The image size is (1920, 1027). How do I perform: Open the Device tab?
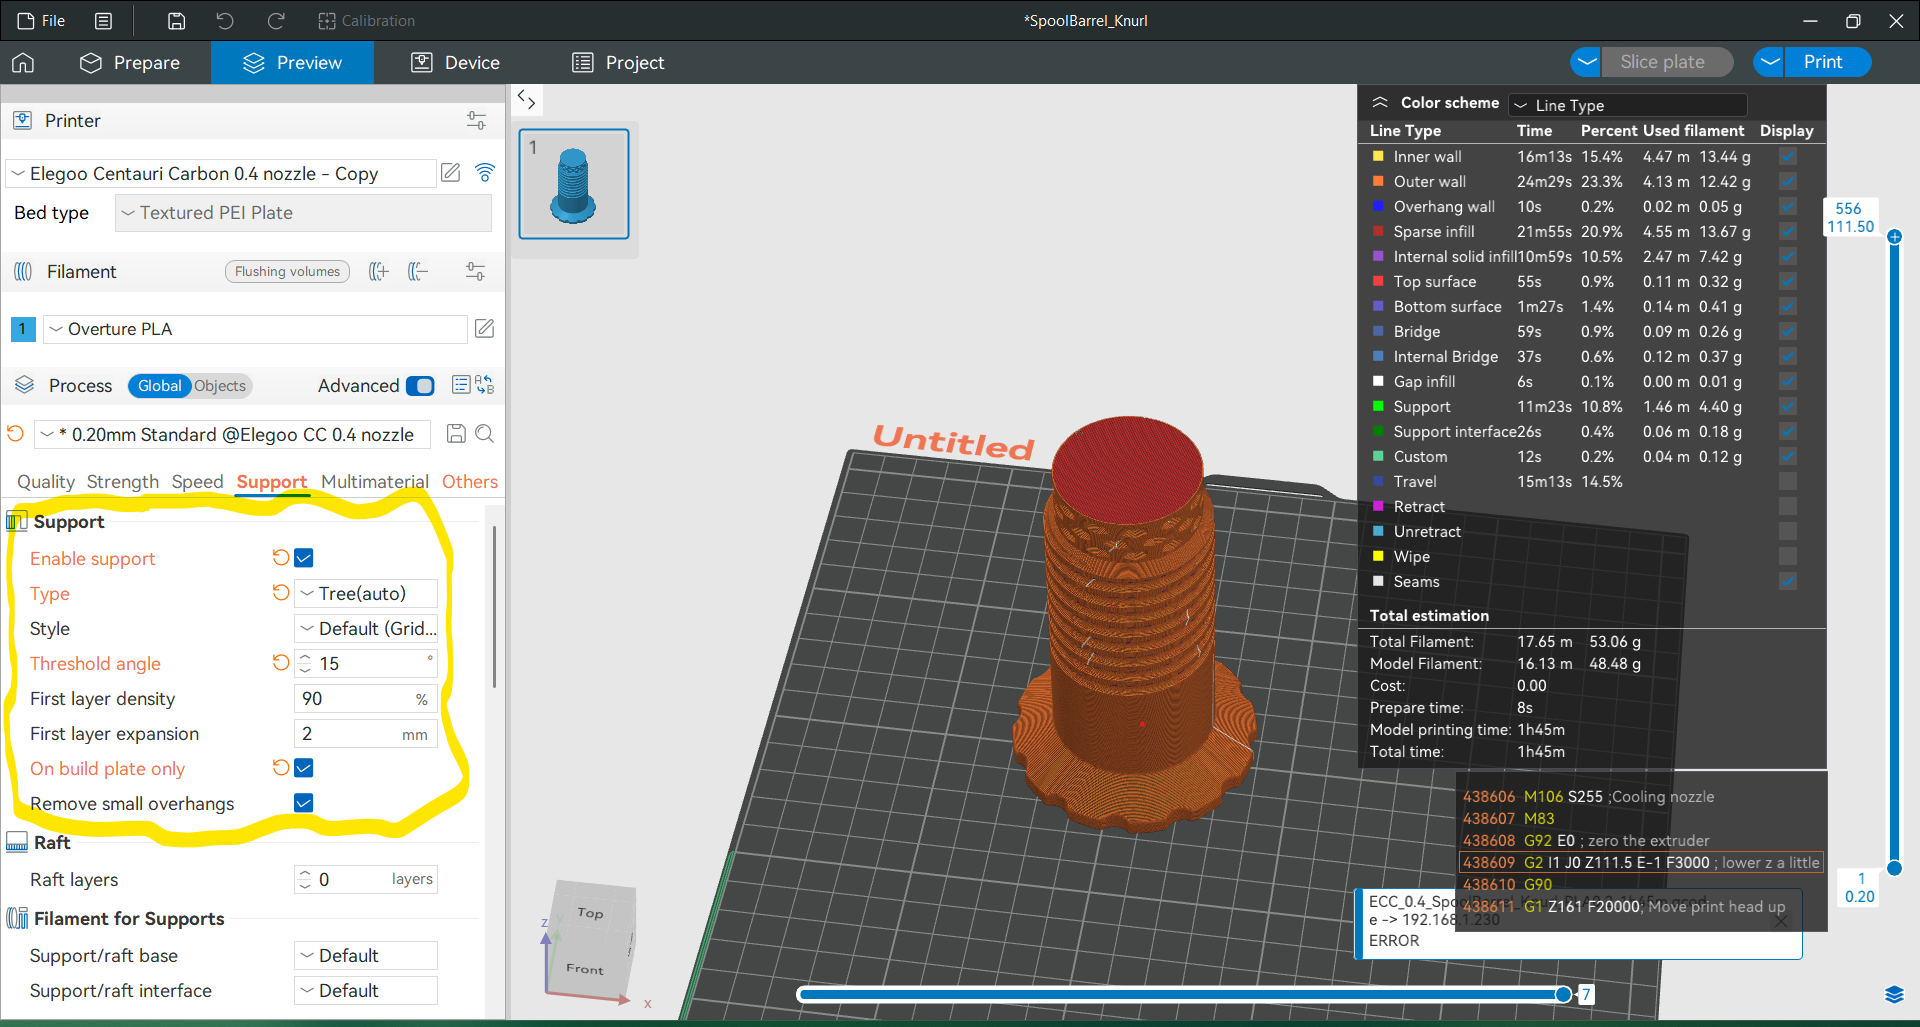pyautogui.click(x=456, y=62)
